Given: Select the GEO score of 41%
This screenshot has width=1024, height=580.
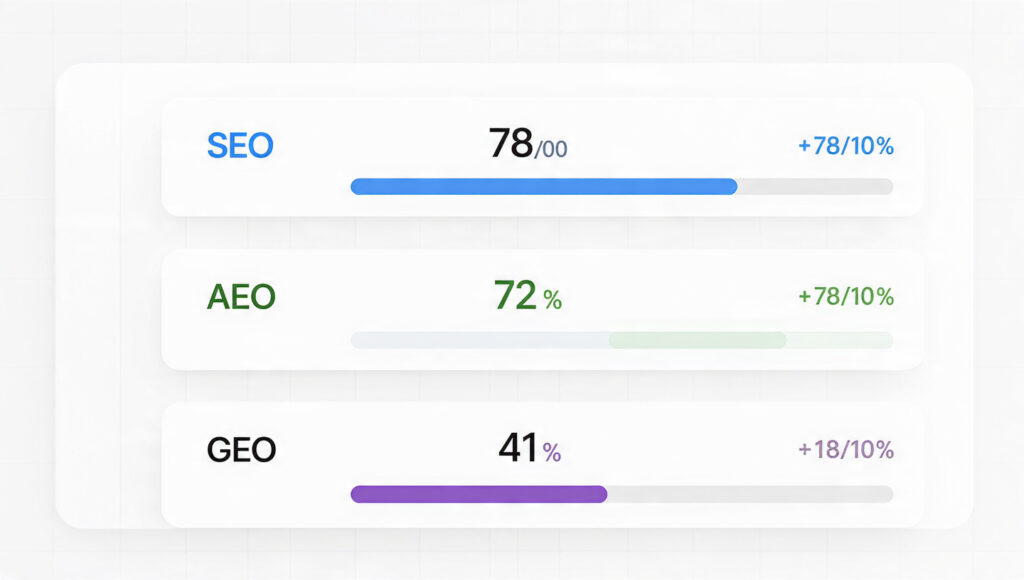Looking at the screenshot, I should [518, 448].
